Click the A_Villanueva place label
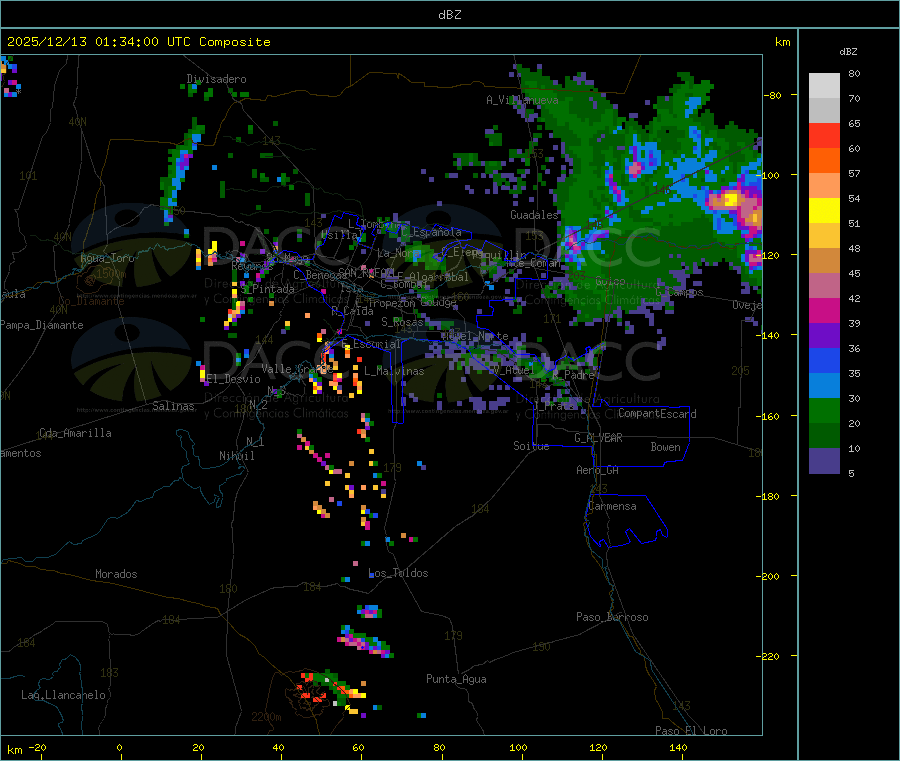 pyautogui.click(x=522, y=100)
